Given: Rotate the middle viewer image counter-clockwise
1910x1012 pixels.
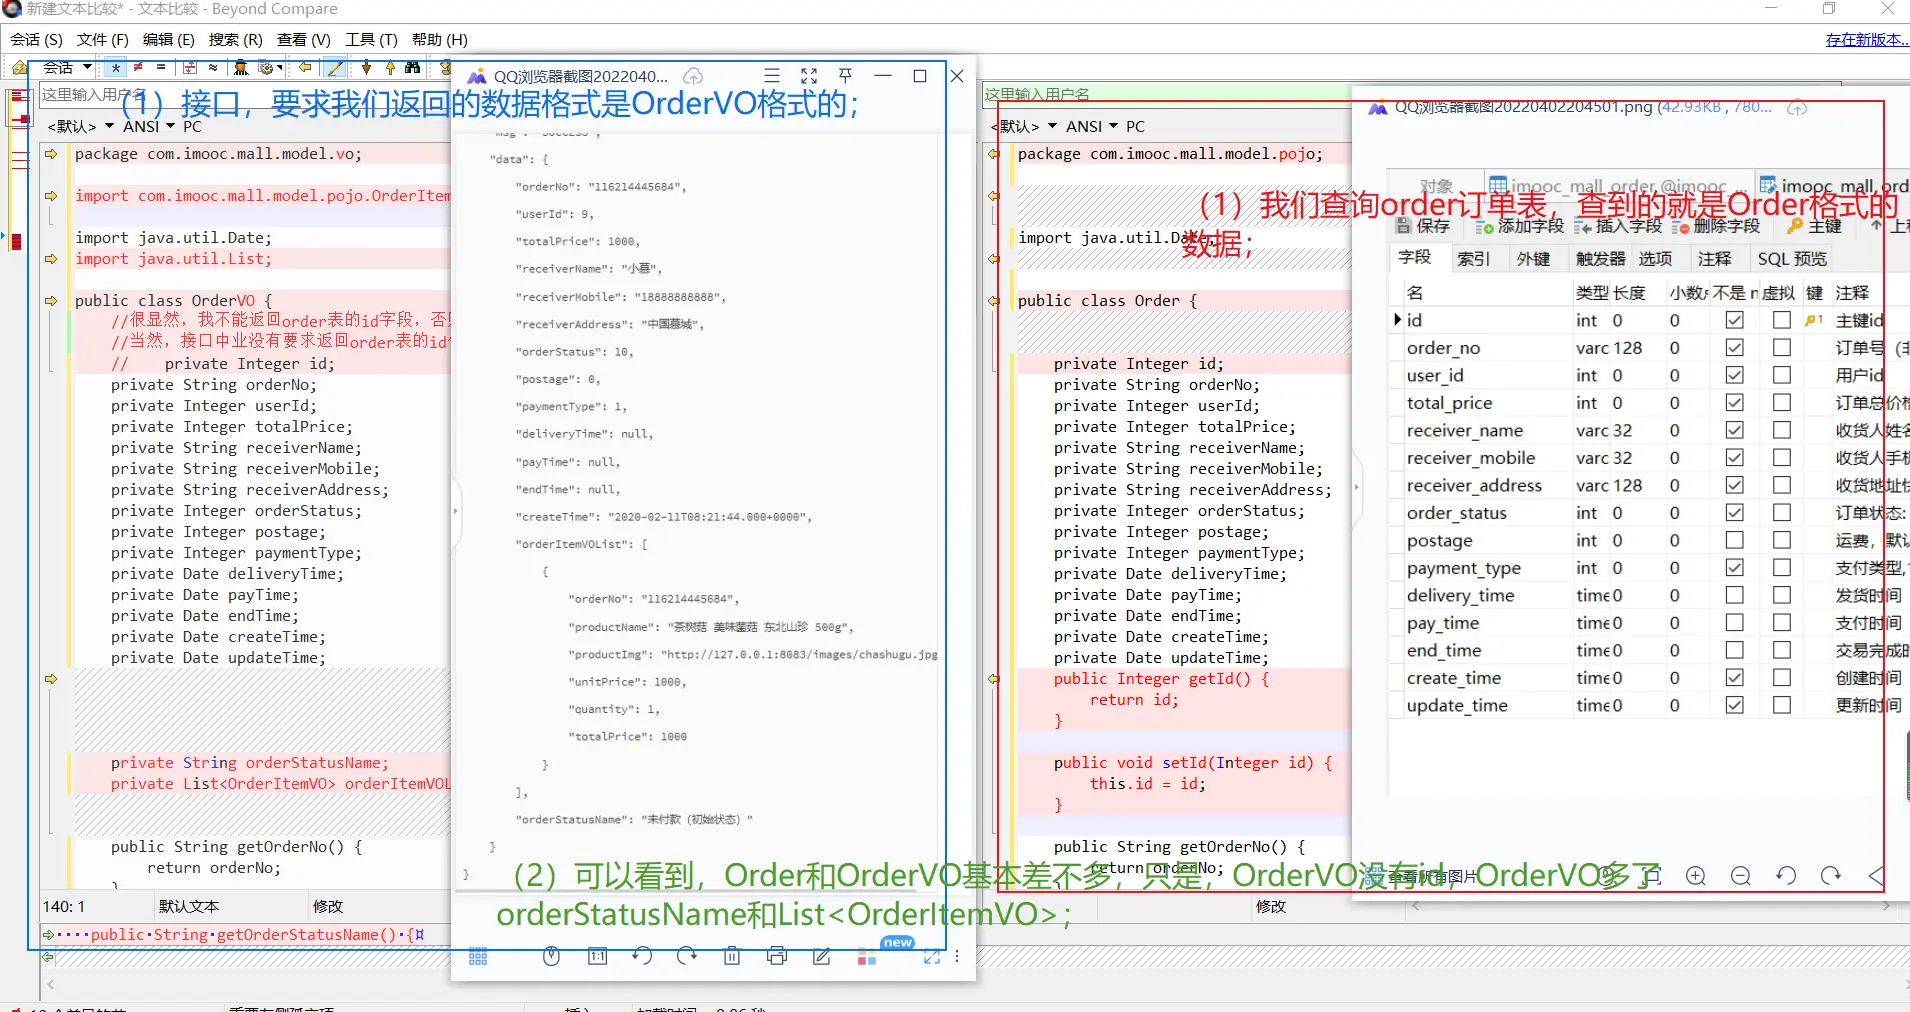Looking at the screenshot, I should (642, 956).
